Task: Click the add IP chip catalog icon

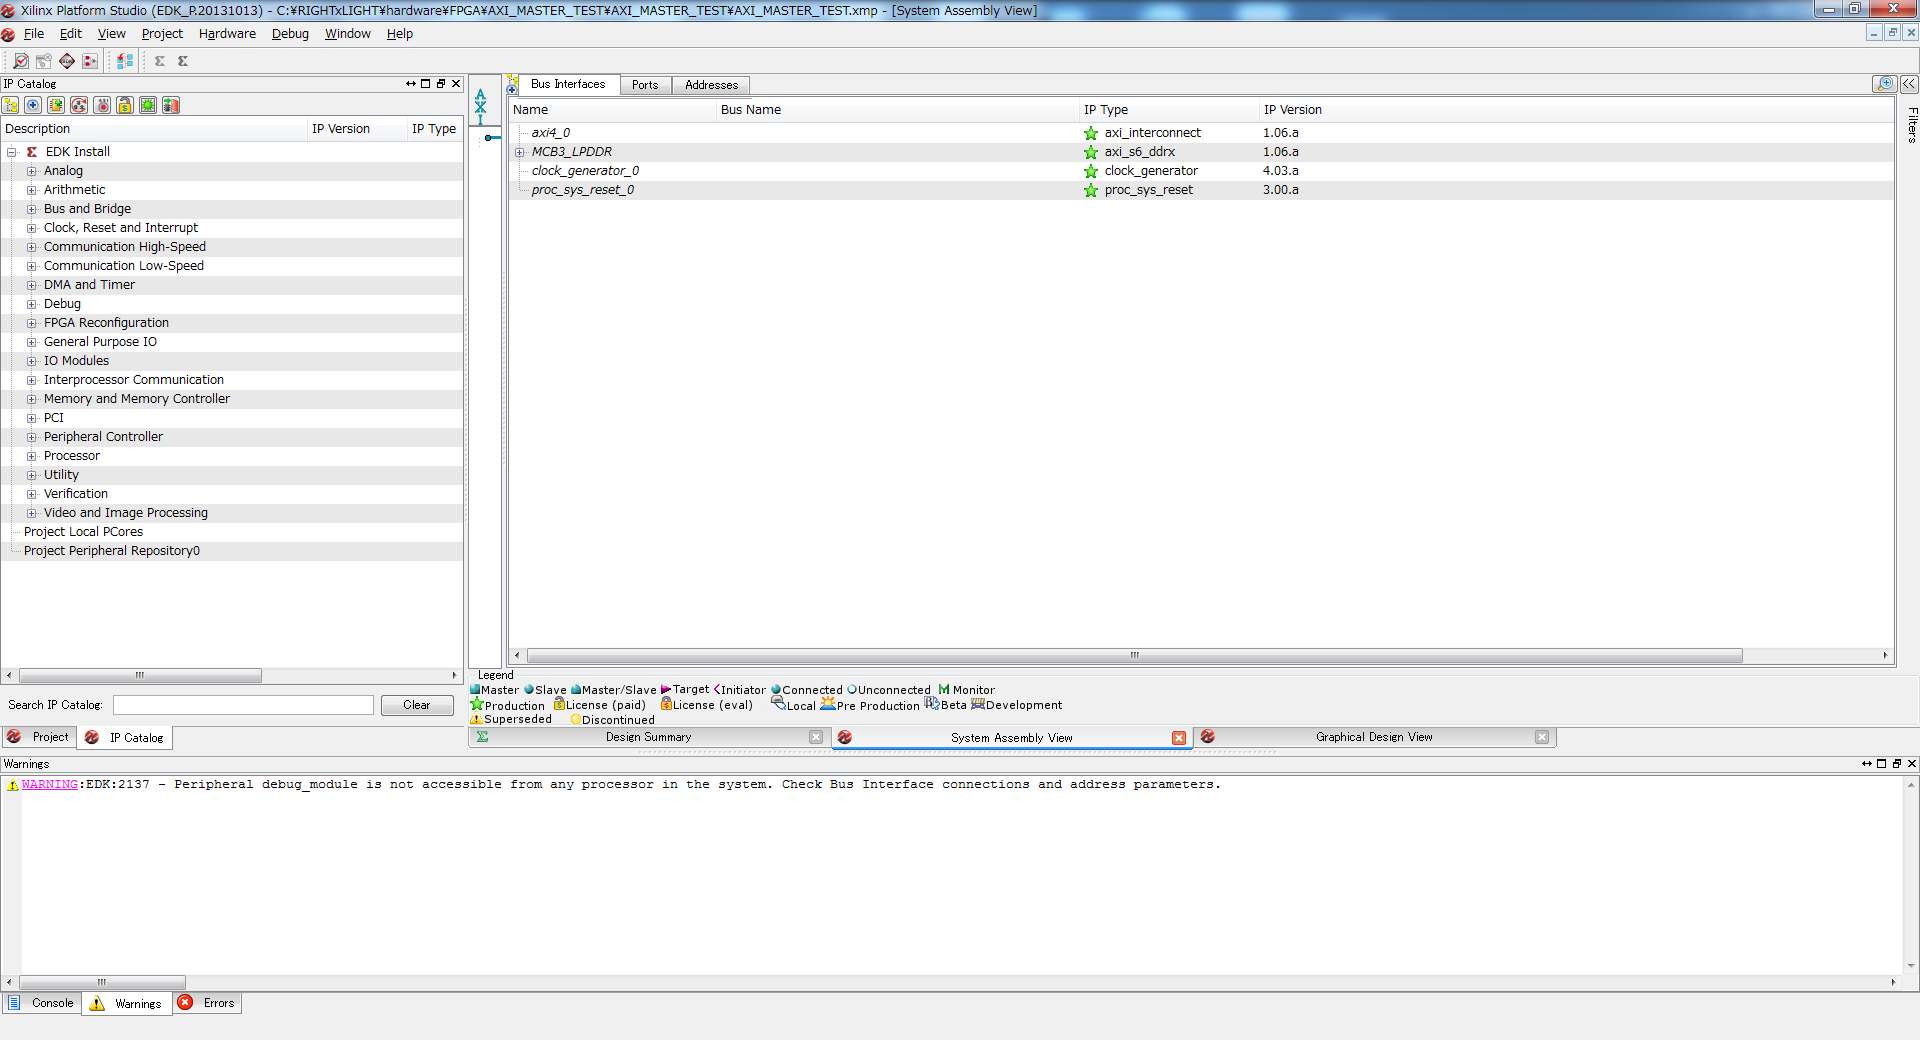Action: point(56,105)
